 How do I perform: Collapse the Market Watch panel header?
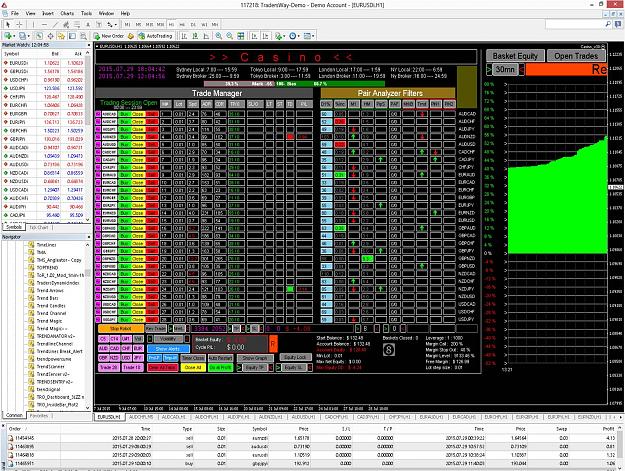coord(88,45)
